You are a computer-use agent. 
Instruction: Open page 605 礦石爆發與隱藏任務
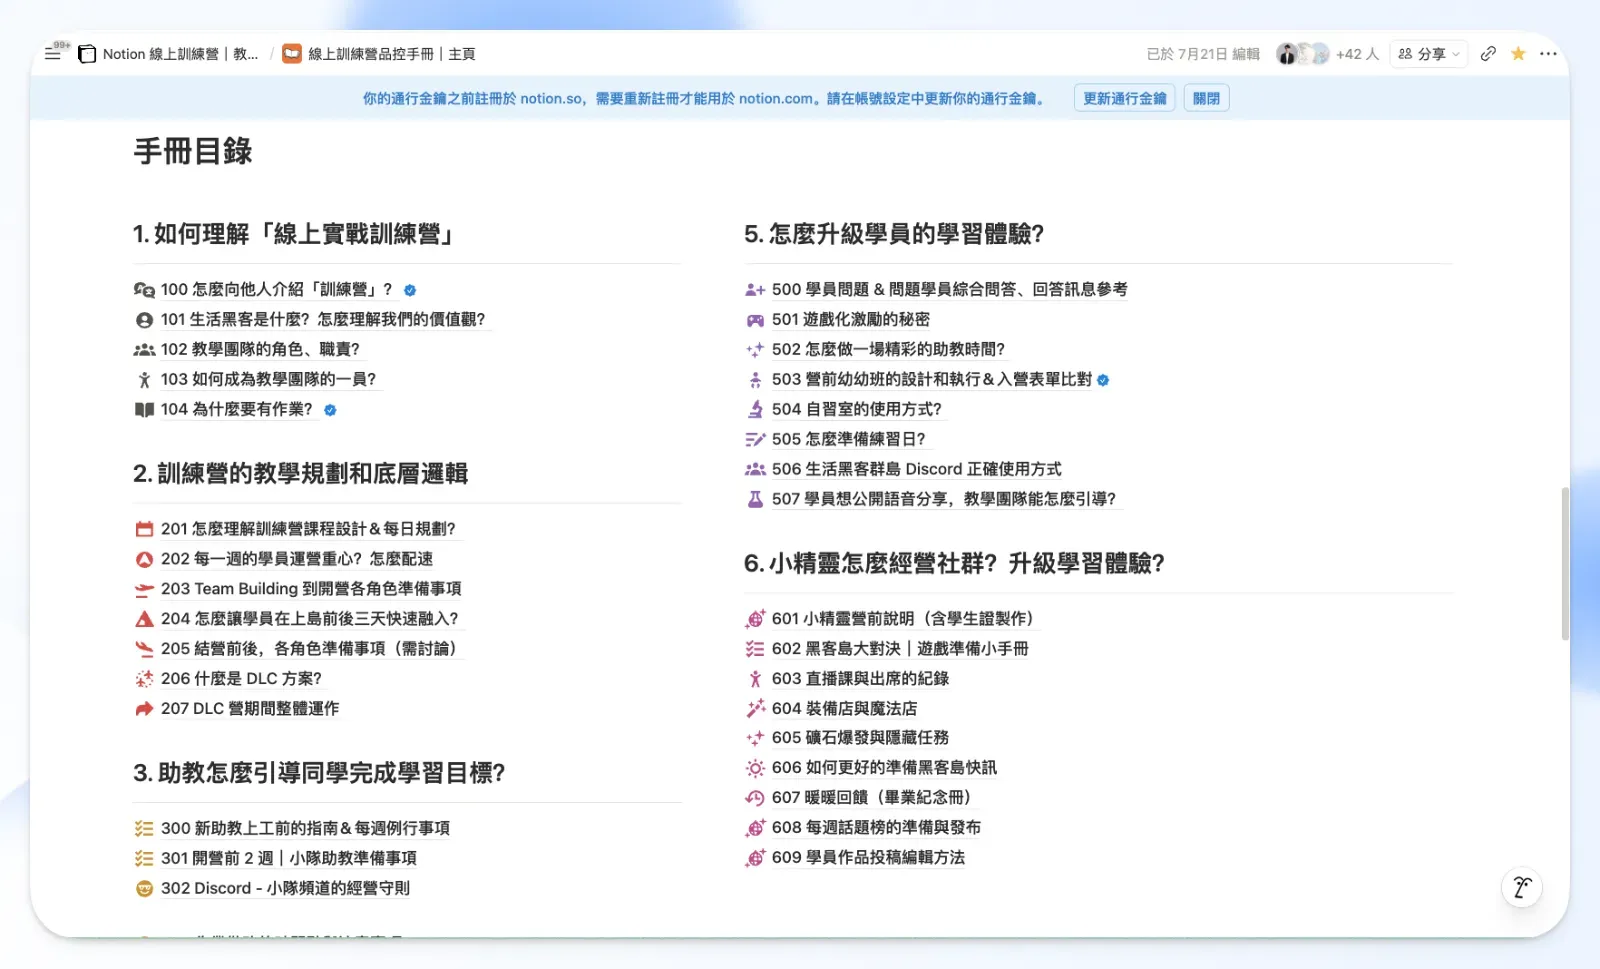[860, 738]
